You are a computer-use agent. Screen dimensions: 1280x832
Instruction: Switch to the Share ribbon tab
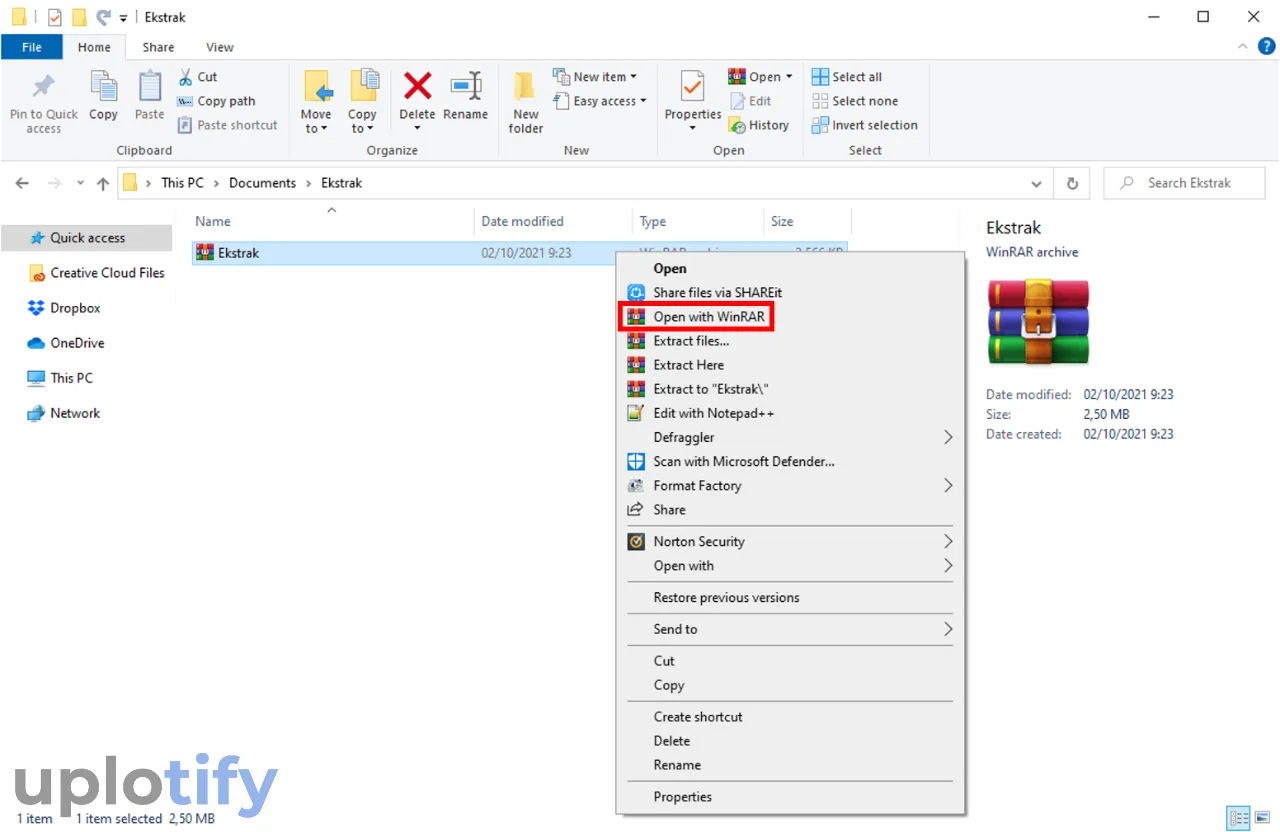pos(158,47)
